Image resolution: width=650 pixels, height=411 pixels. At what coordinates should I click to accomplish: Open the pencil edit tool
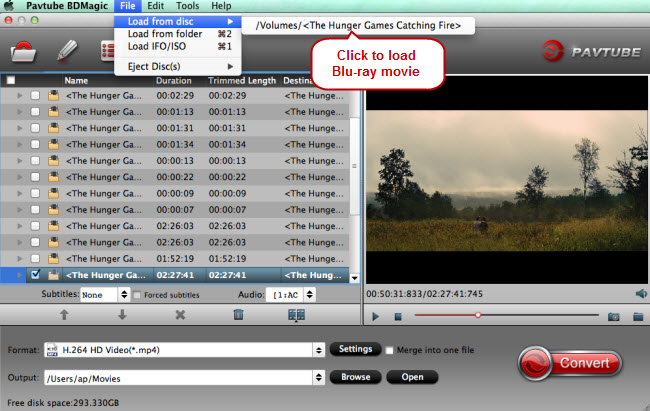[x=68, y=50]
